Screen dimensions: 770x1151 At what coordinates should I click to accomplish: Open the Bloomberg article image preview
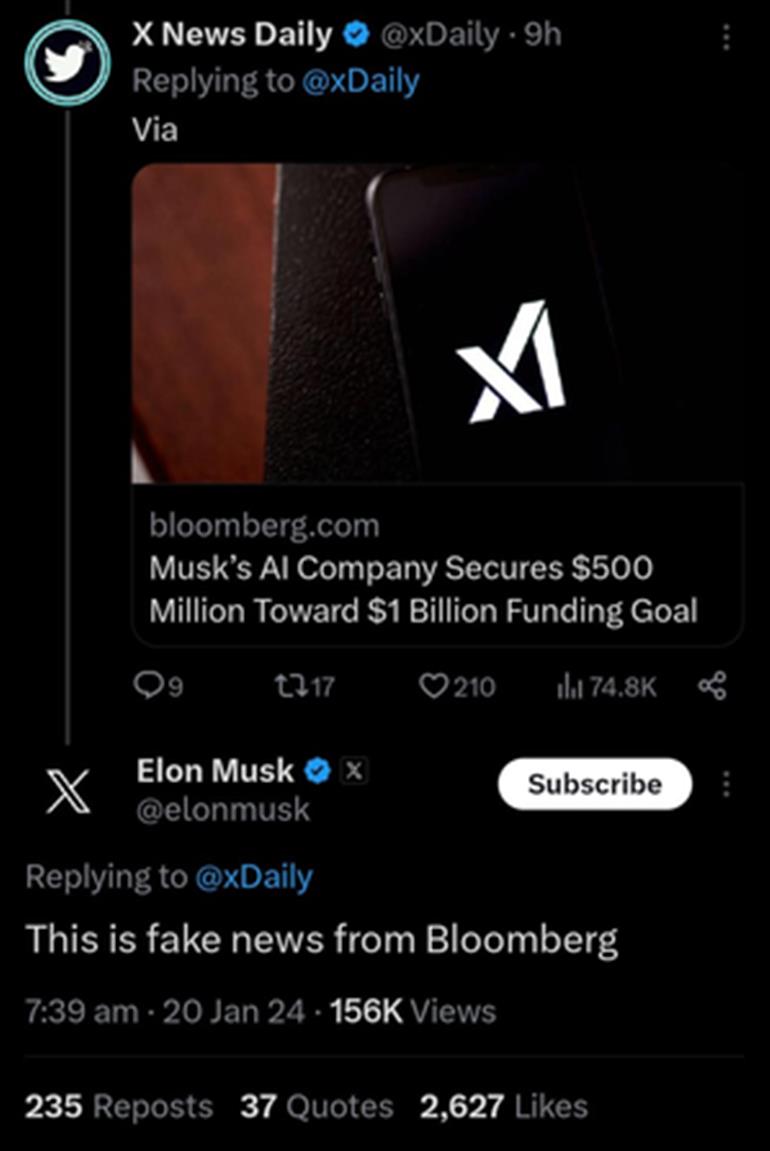click(437, 323)
